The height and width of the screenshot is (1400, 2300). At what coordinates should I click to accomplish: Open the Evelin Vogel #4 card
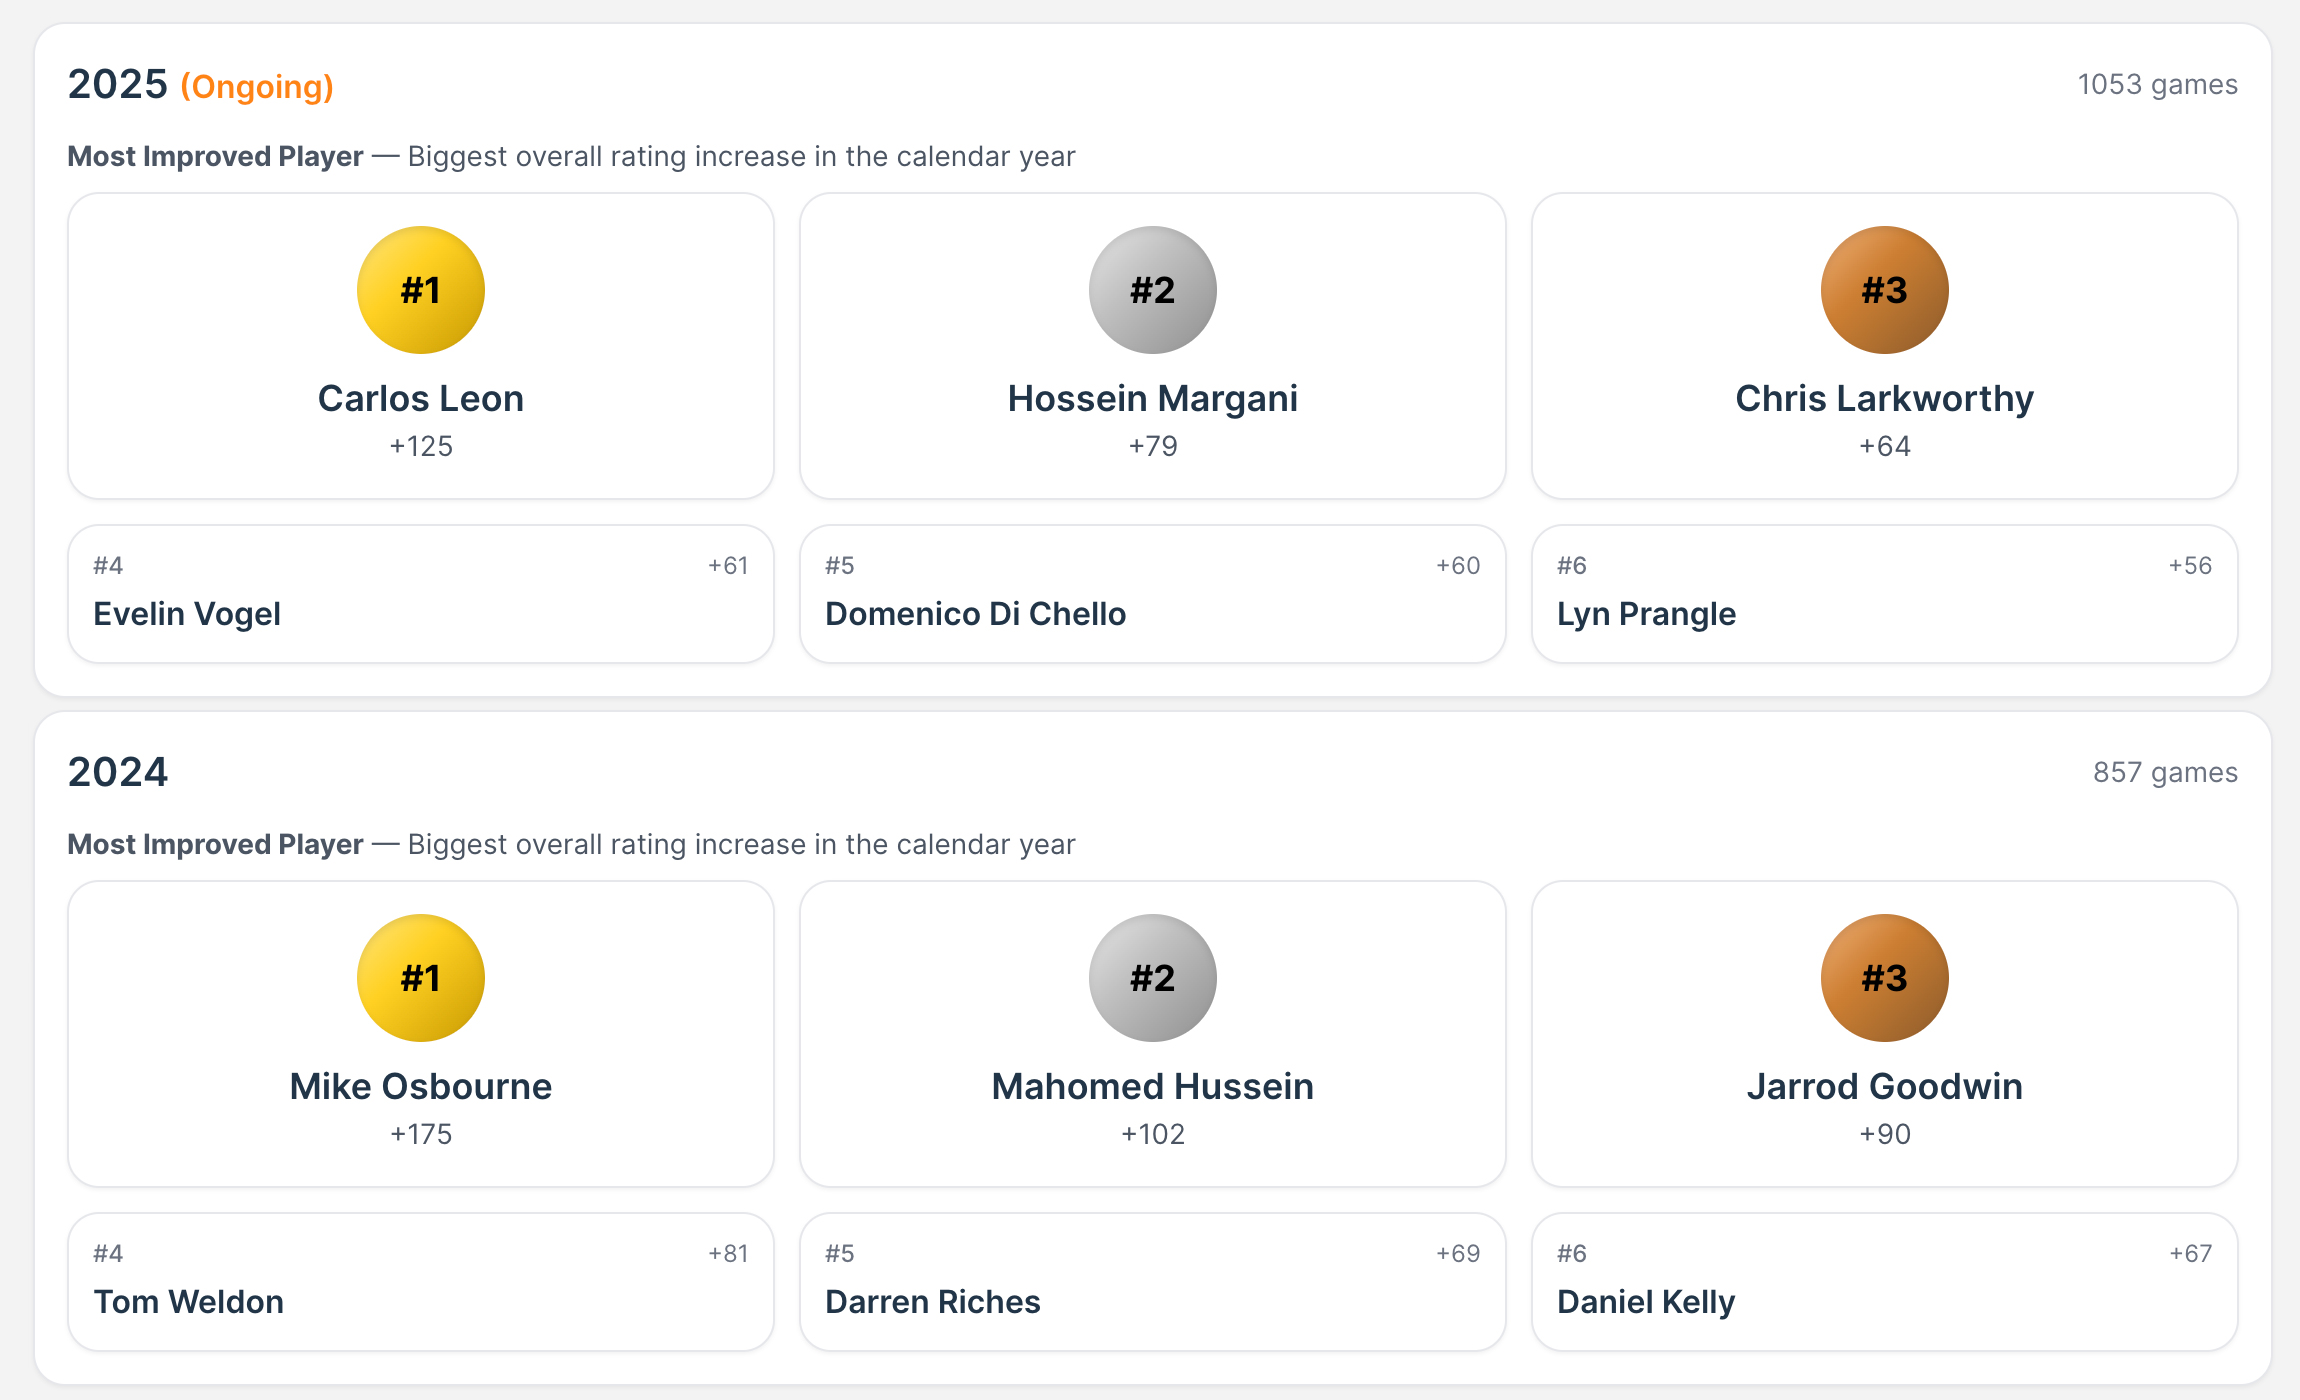[421, 594]
